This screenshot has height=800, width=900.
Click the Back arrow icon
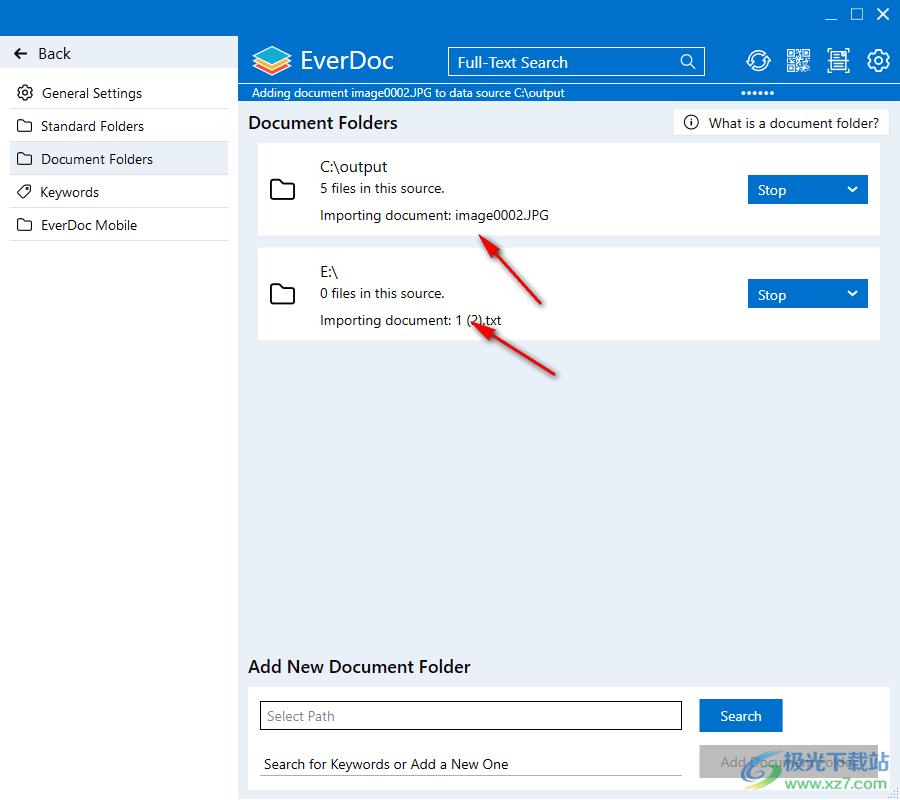(x=21, y=53)
